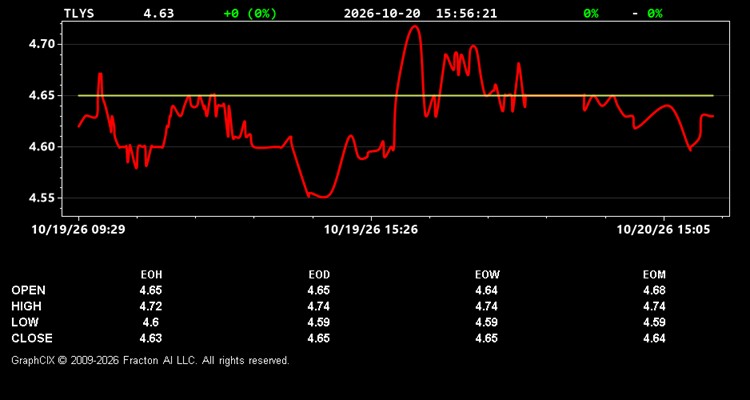Click the EOM column header

click(654, 275)
